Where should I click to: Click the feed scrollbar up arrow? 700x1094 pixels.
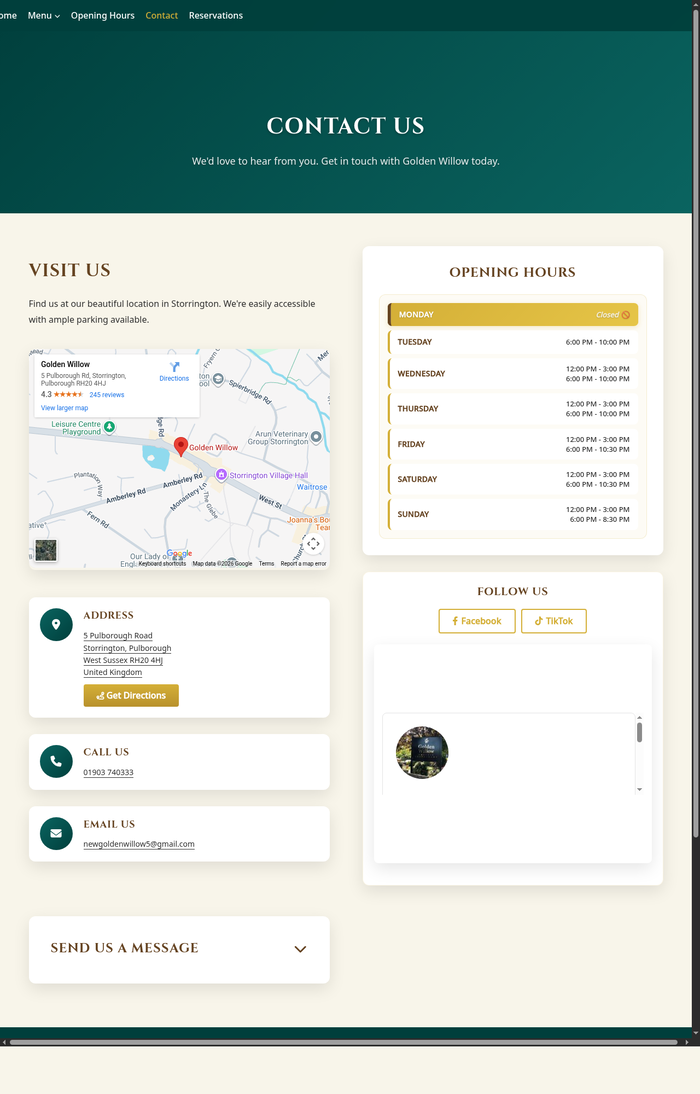coord(639,718)
